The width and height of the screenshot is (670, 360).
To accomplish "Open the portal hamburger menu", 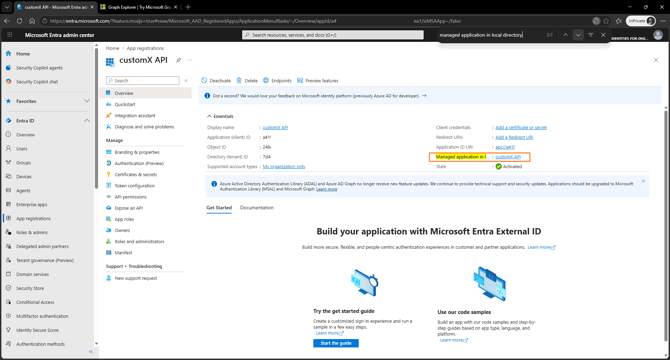I will point(9,35).
